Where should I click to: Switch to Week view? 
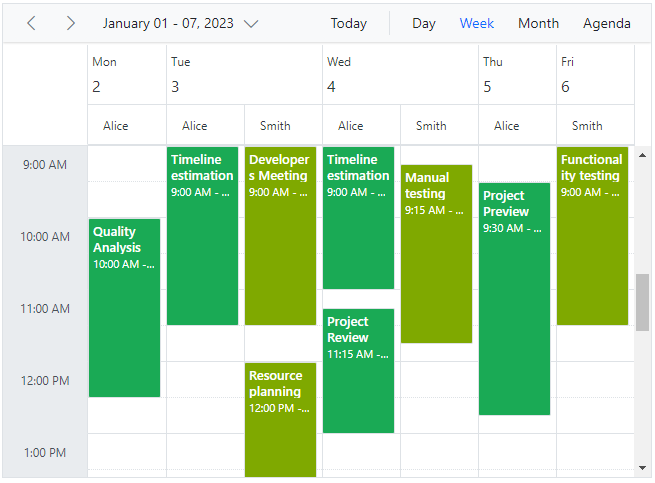click(477, 23)
